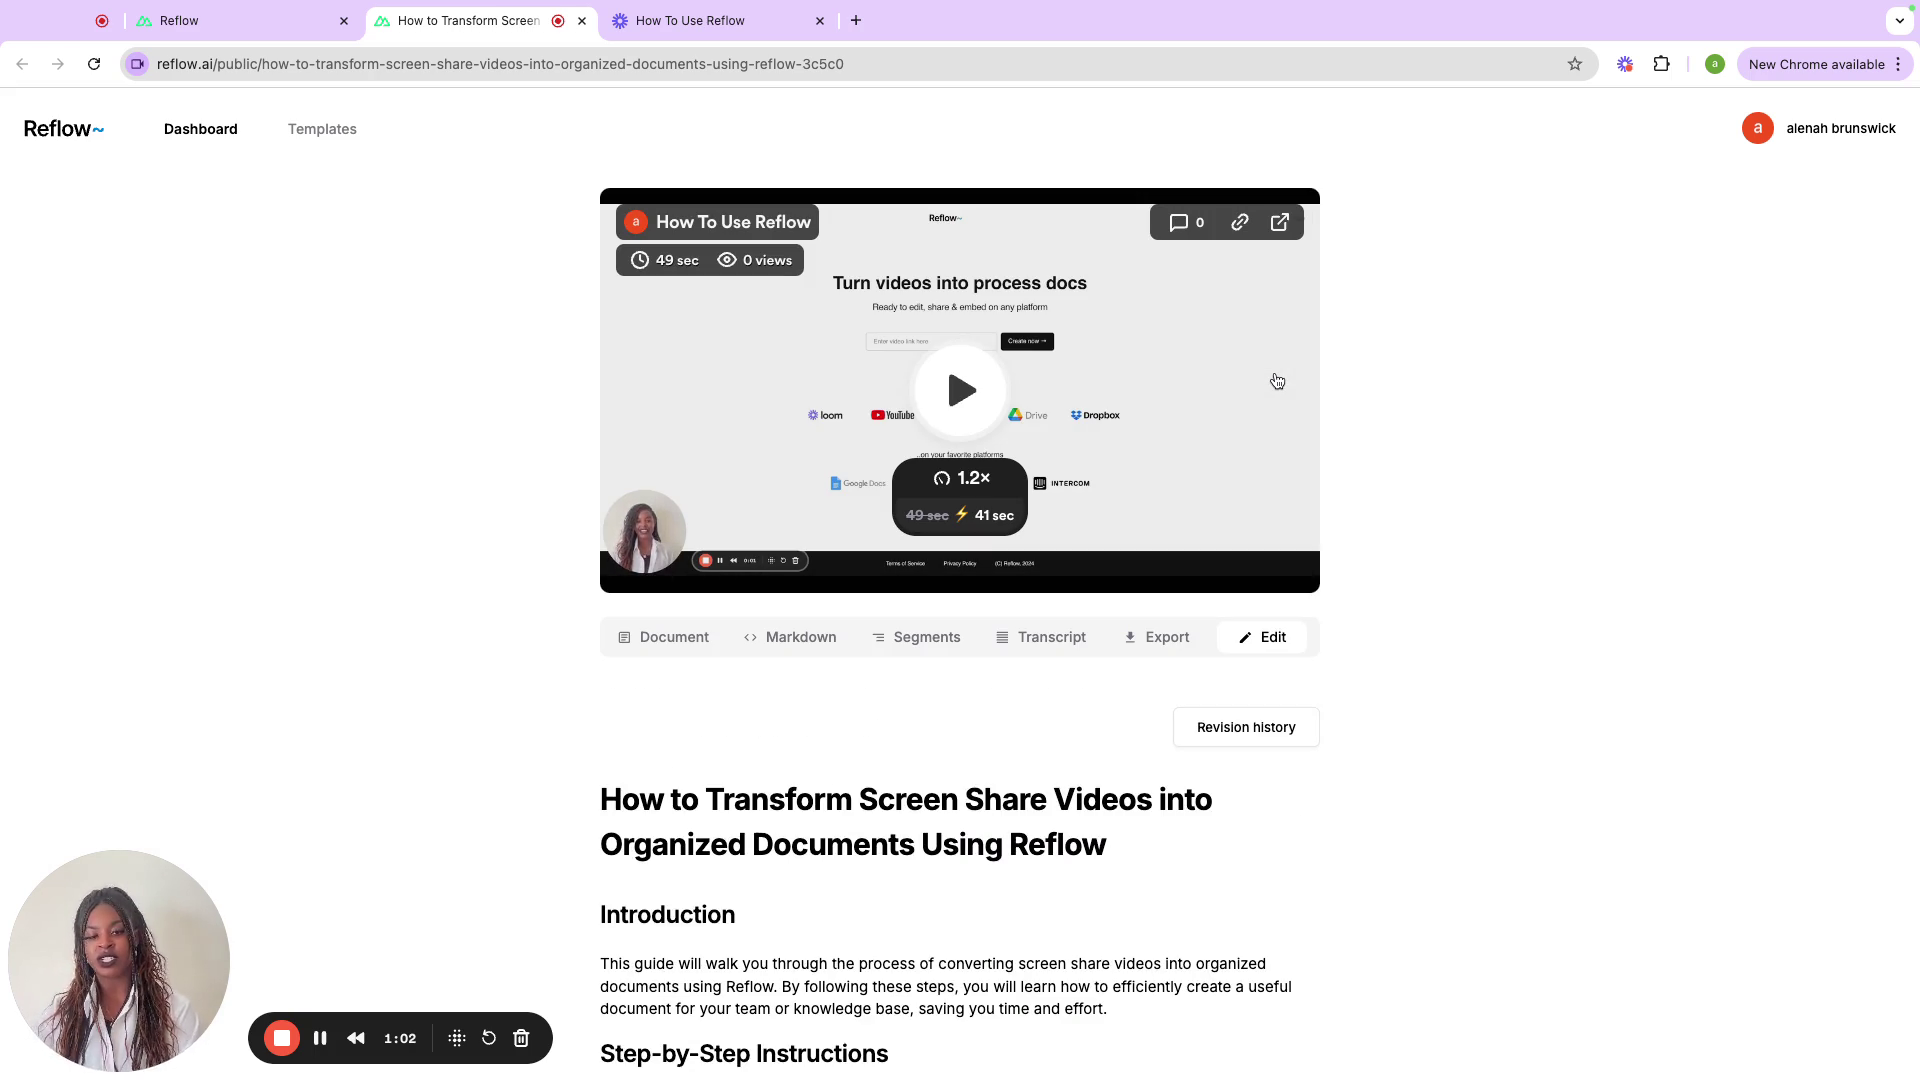Bookmark this page with star icon
The image size is (1920, 1080).
coord(1575,64)
